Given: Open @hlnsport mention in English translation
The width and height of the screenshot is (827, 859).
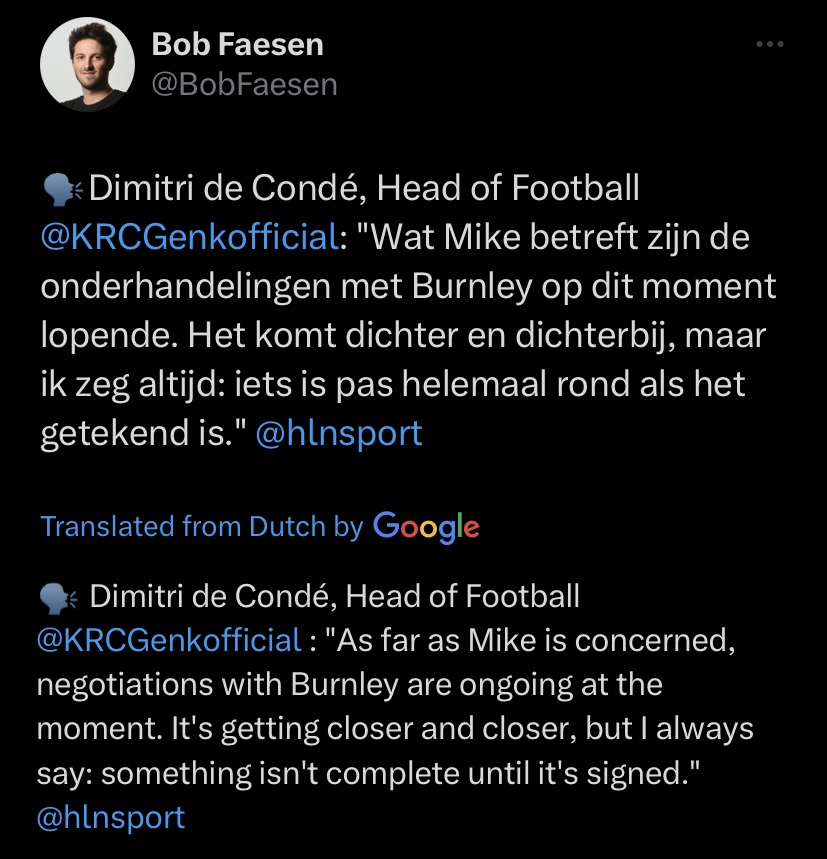Looking at the screenshot, I should (111, 817).
